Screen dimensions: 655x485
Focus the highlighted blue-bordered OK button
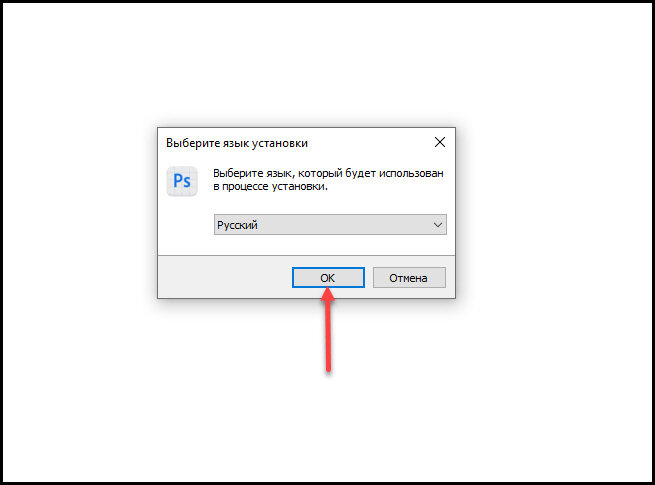click(x=328, y=277)
